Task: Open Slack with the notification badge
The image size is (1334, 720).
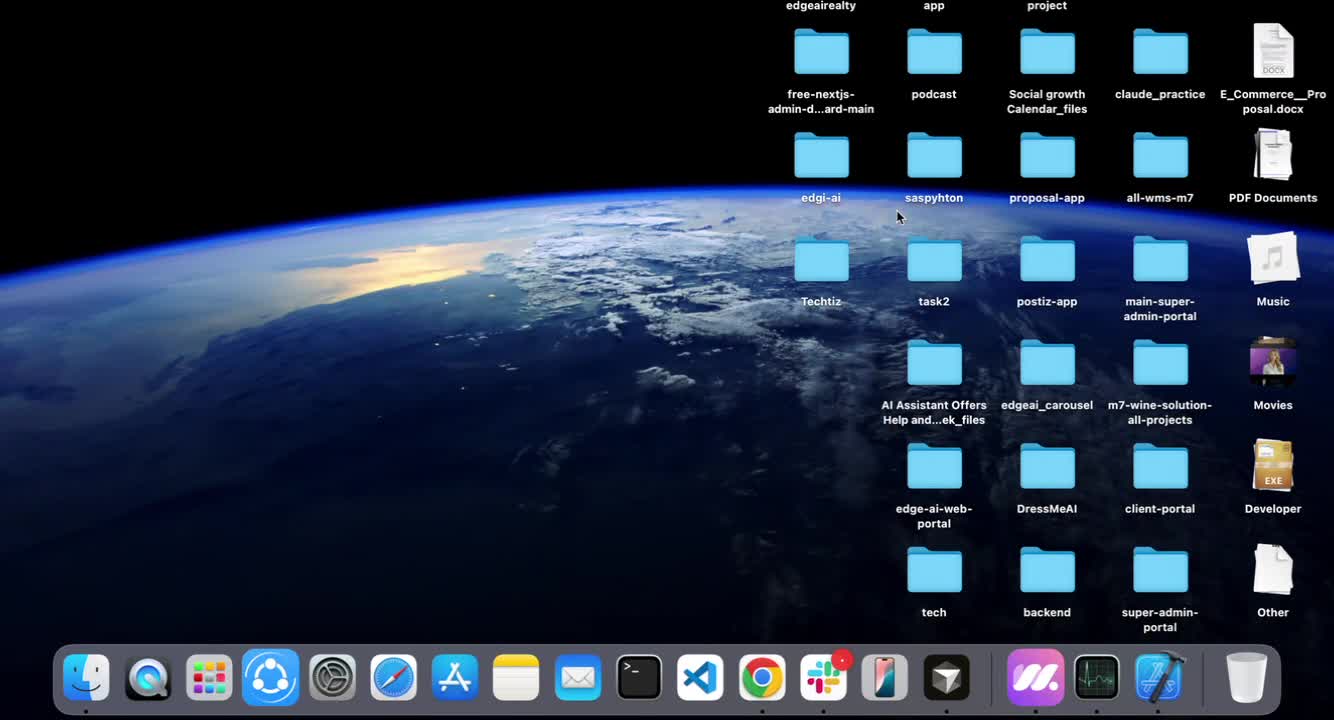Action: tap(823, 678)
